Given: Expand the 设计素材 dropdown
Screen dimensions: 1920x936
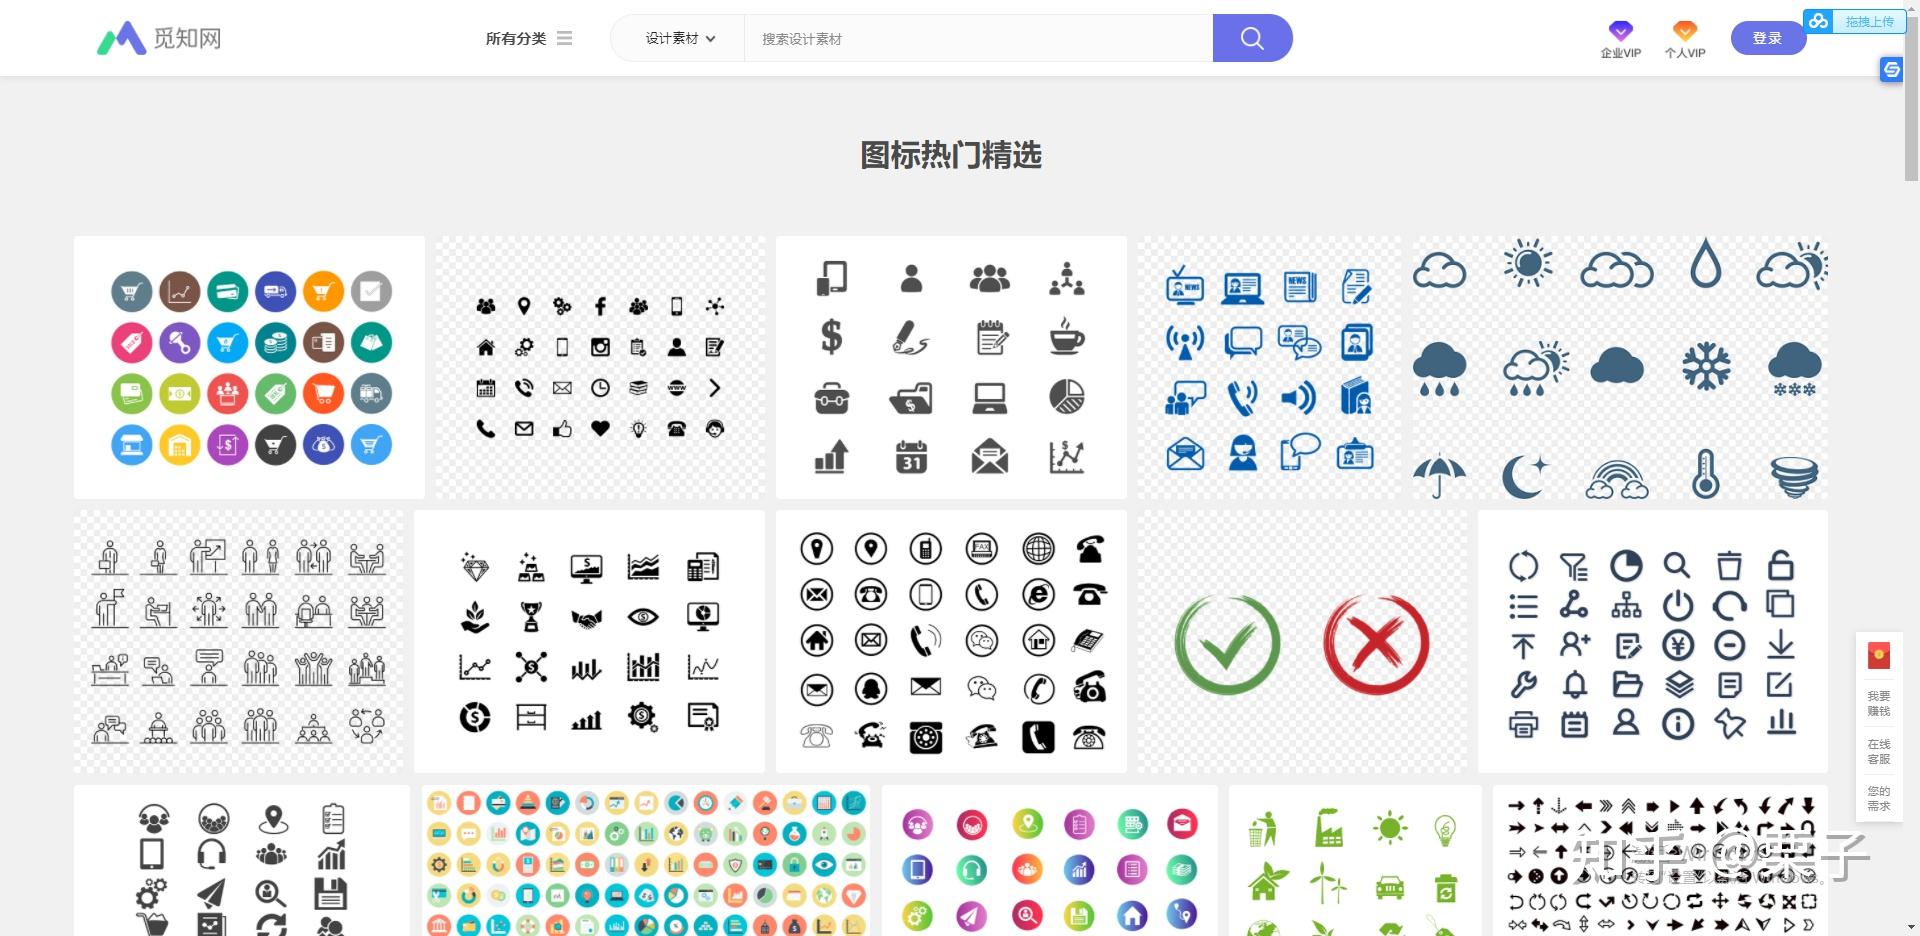Looking at the screenshot, I should [680, 38].
